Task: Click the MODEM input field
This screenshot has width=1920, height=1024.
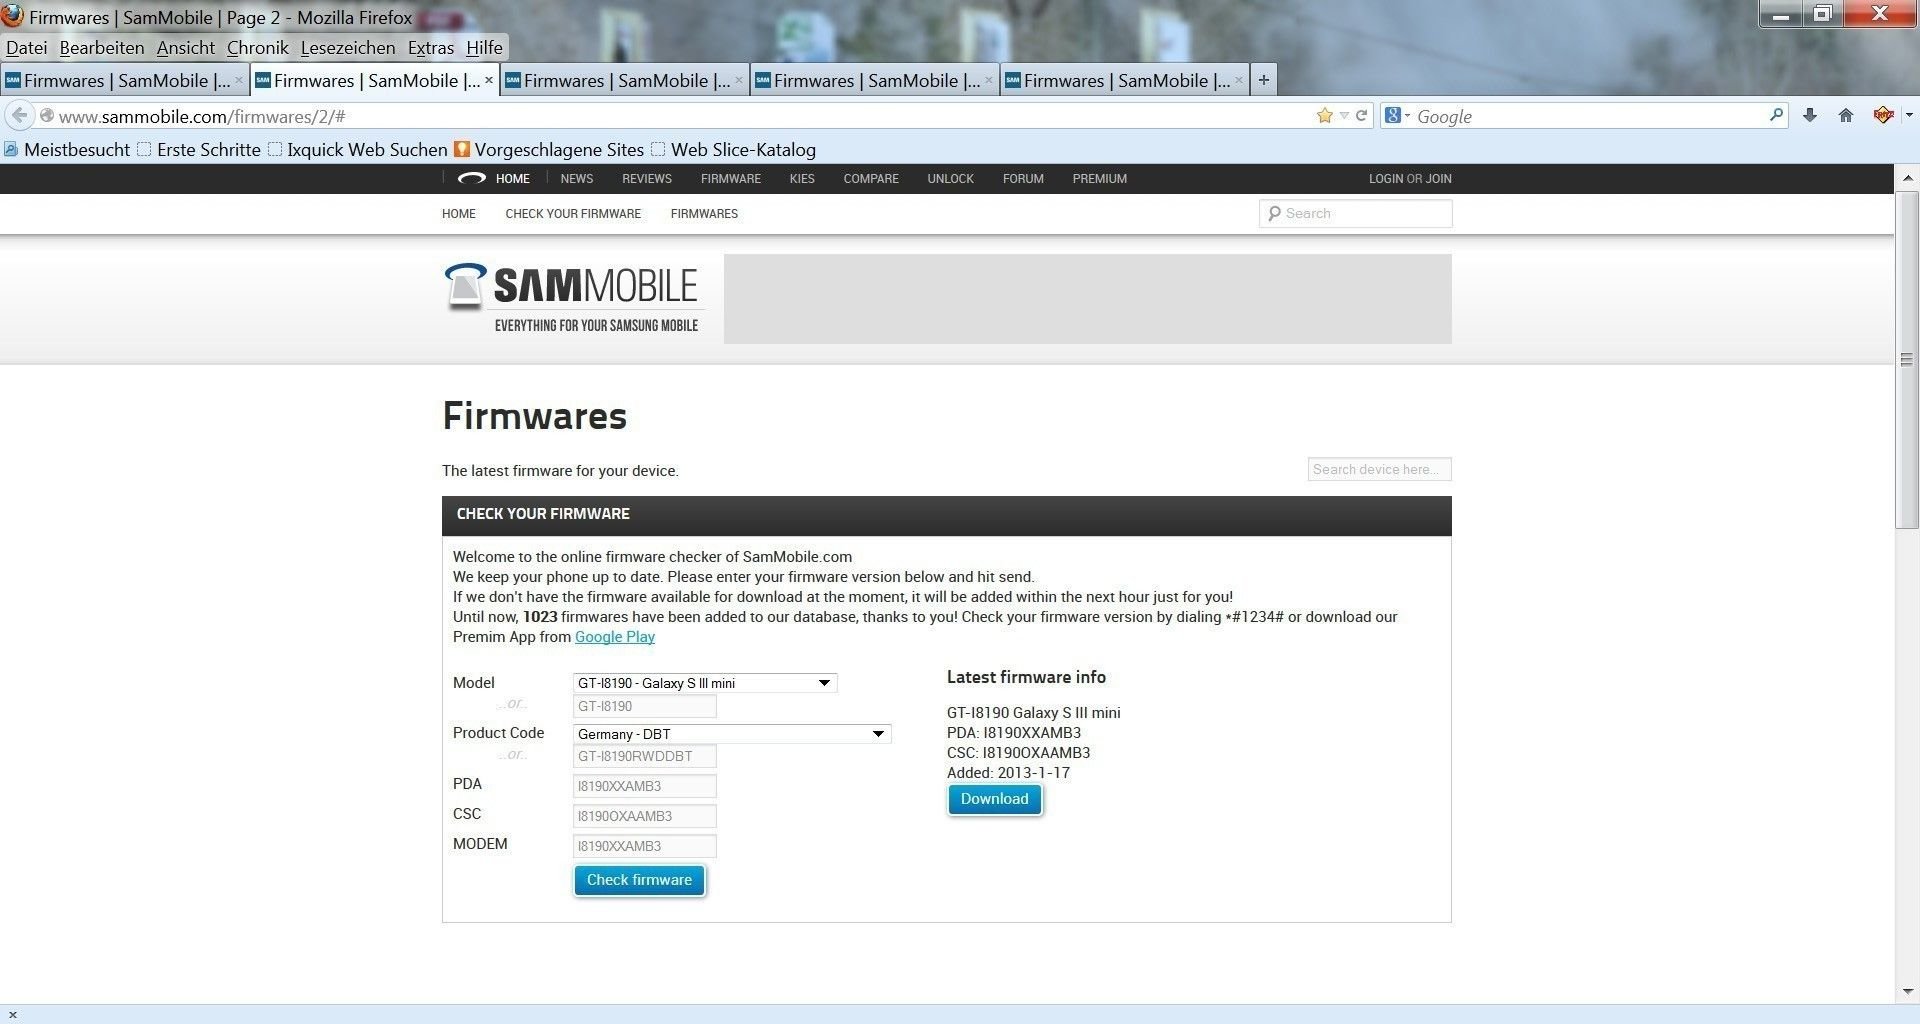Action: [645, 846]
